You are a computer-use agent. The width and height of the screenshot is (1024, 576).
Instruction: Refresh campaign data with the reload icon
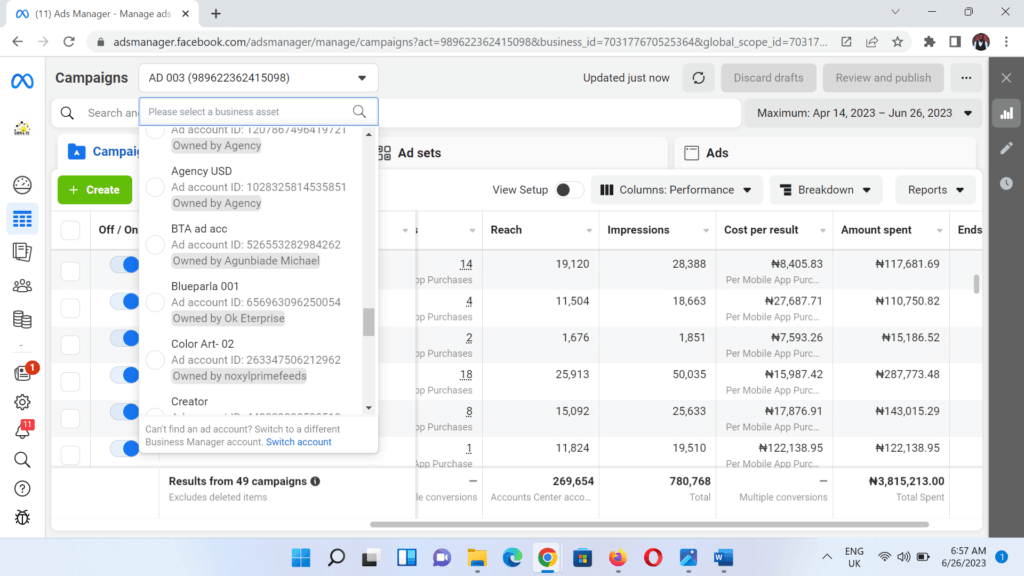pyautogui.click(x=699, y=78)
